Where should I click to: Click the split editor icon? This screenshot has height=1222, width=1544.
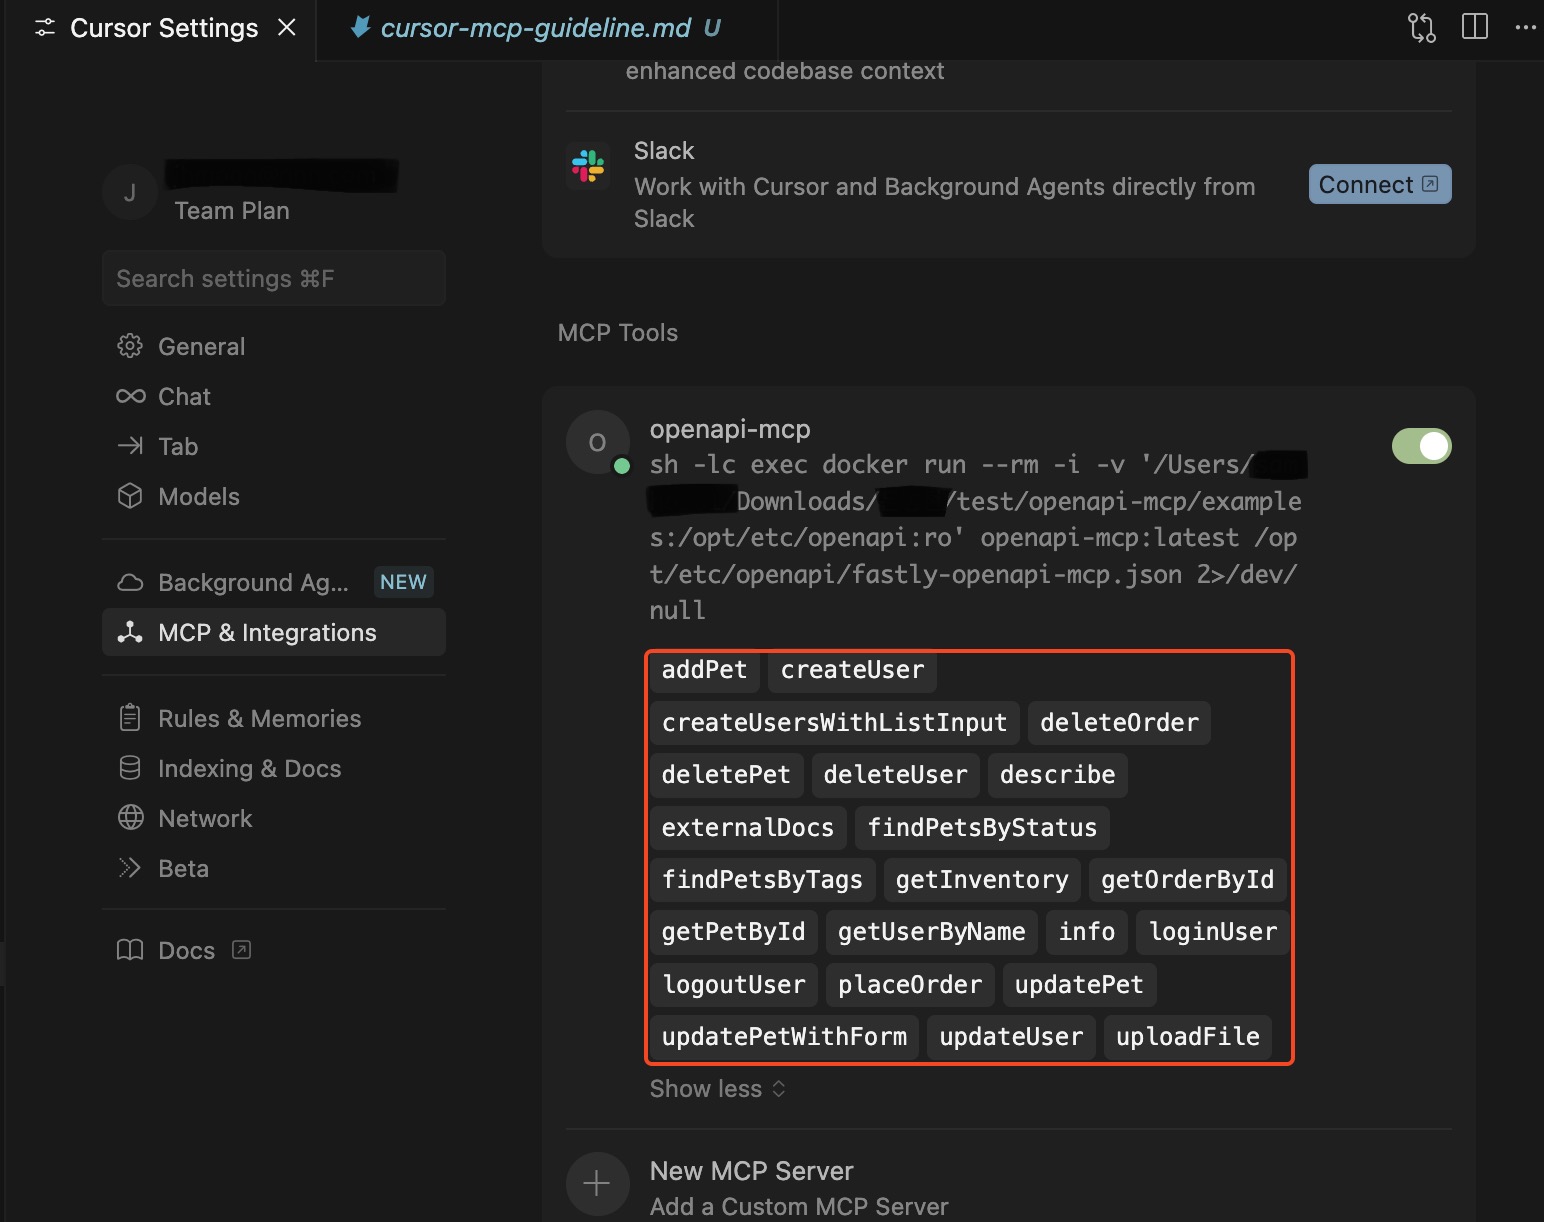pos(1475,27)
